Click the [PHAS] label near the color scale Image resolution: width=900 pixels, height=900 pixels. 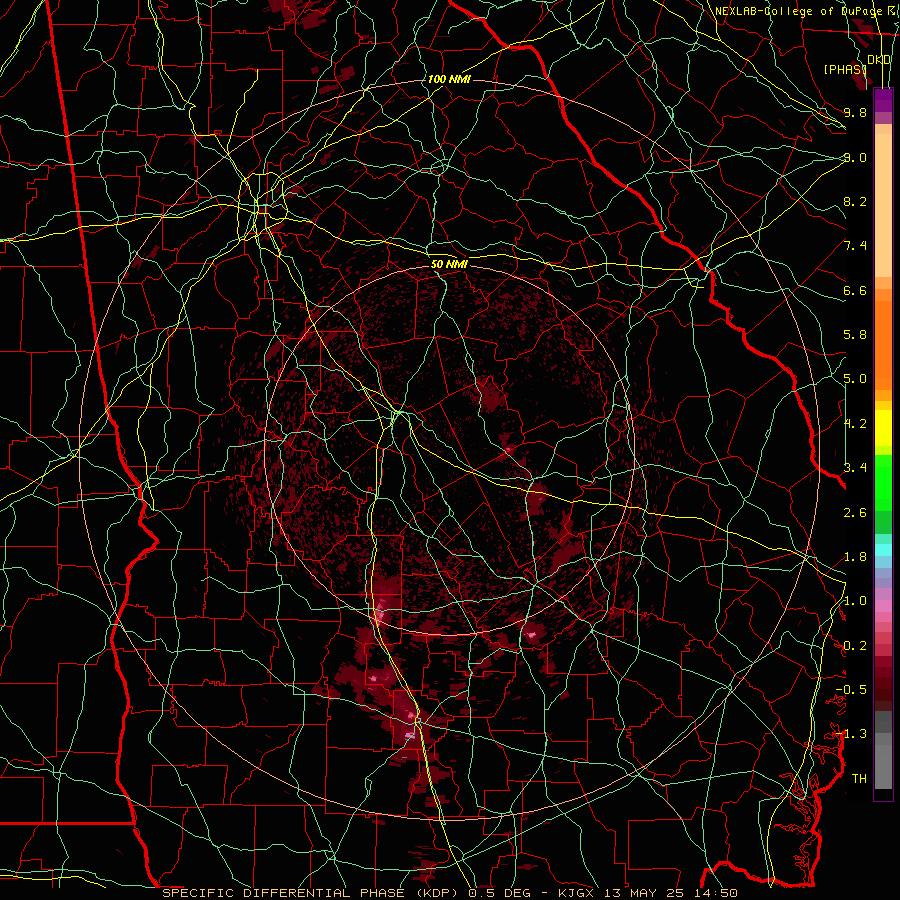click(x=845, y=69)
